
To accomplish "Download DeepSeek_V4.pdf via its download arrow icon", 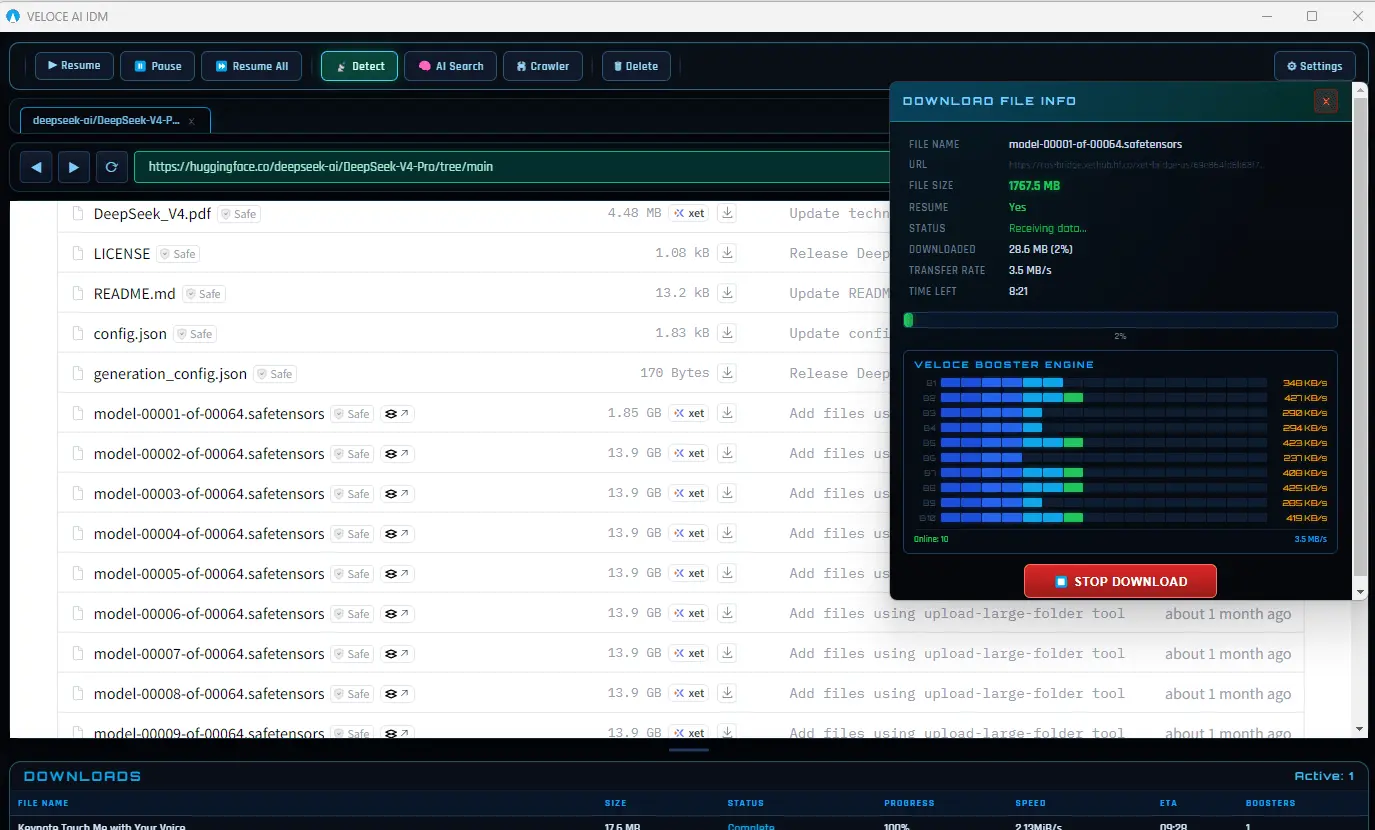I will (x=728, y=213).
